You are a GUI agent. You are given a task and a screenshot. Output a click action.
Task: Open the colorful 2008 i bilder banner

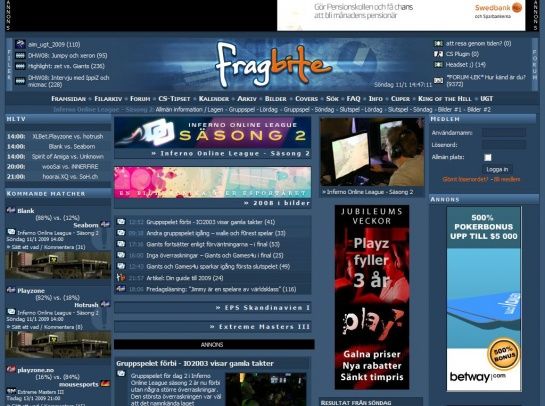pyautogui.click(x=212, y=182)
